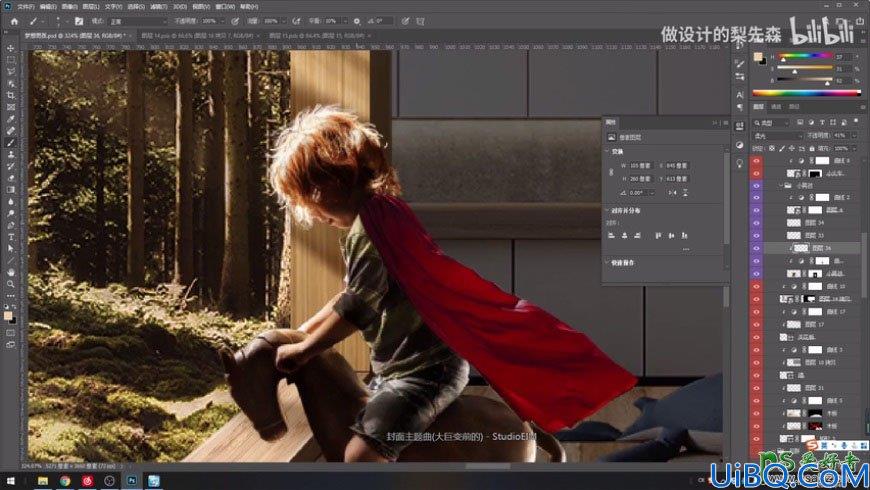Toggle visibility of 曲线 17 layer
Screen dimensions: 870x490
click(x=756, y=311)
